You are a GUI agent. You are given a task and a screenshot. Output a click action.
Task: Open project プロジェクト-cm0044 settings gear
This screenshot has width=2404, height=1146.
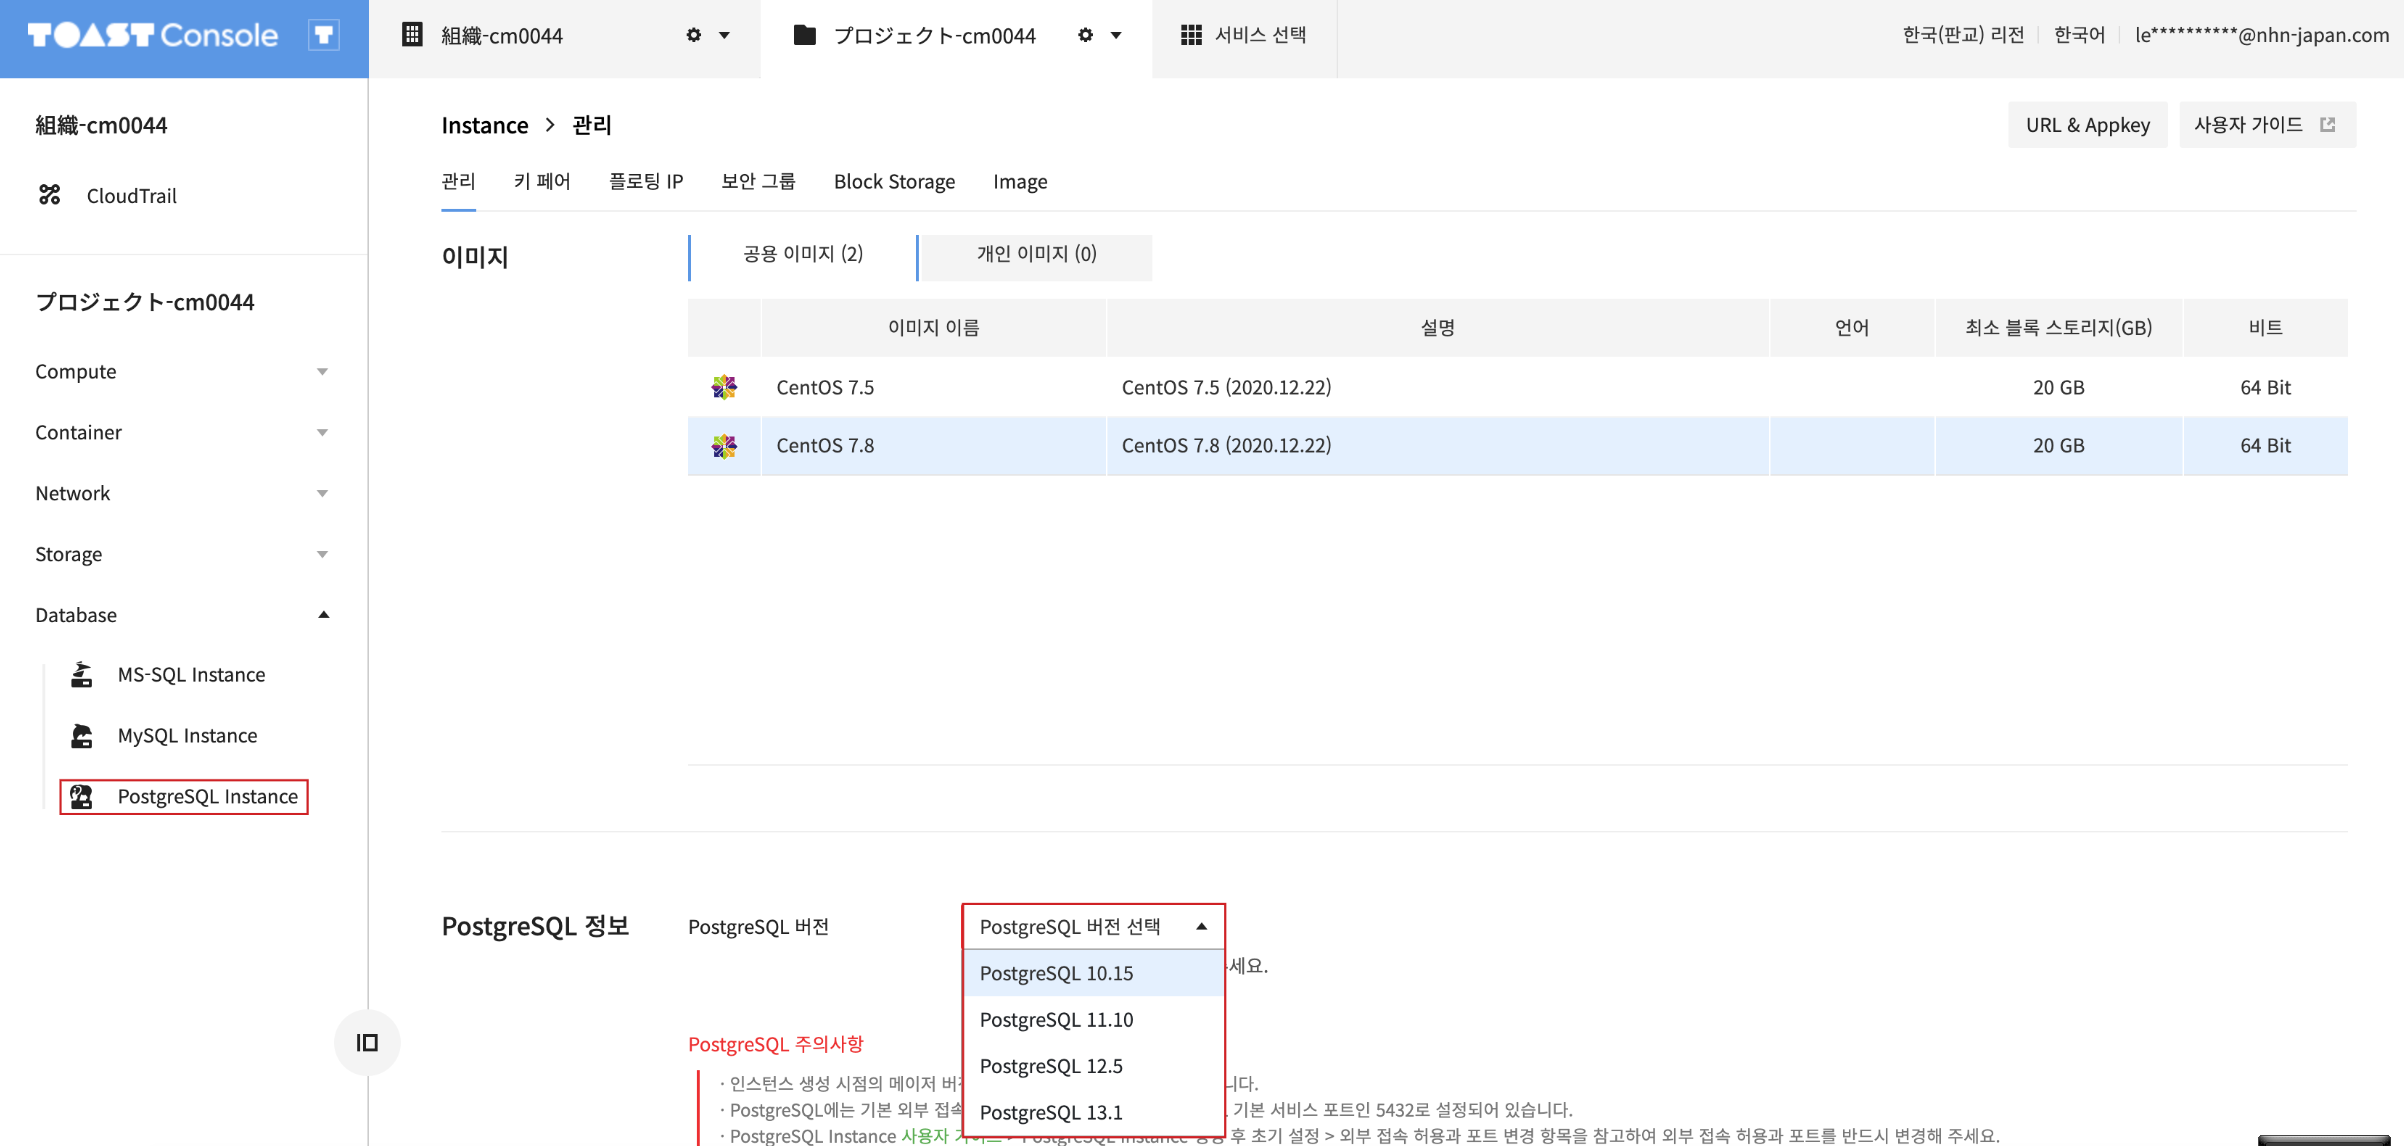(1086, 35)
